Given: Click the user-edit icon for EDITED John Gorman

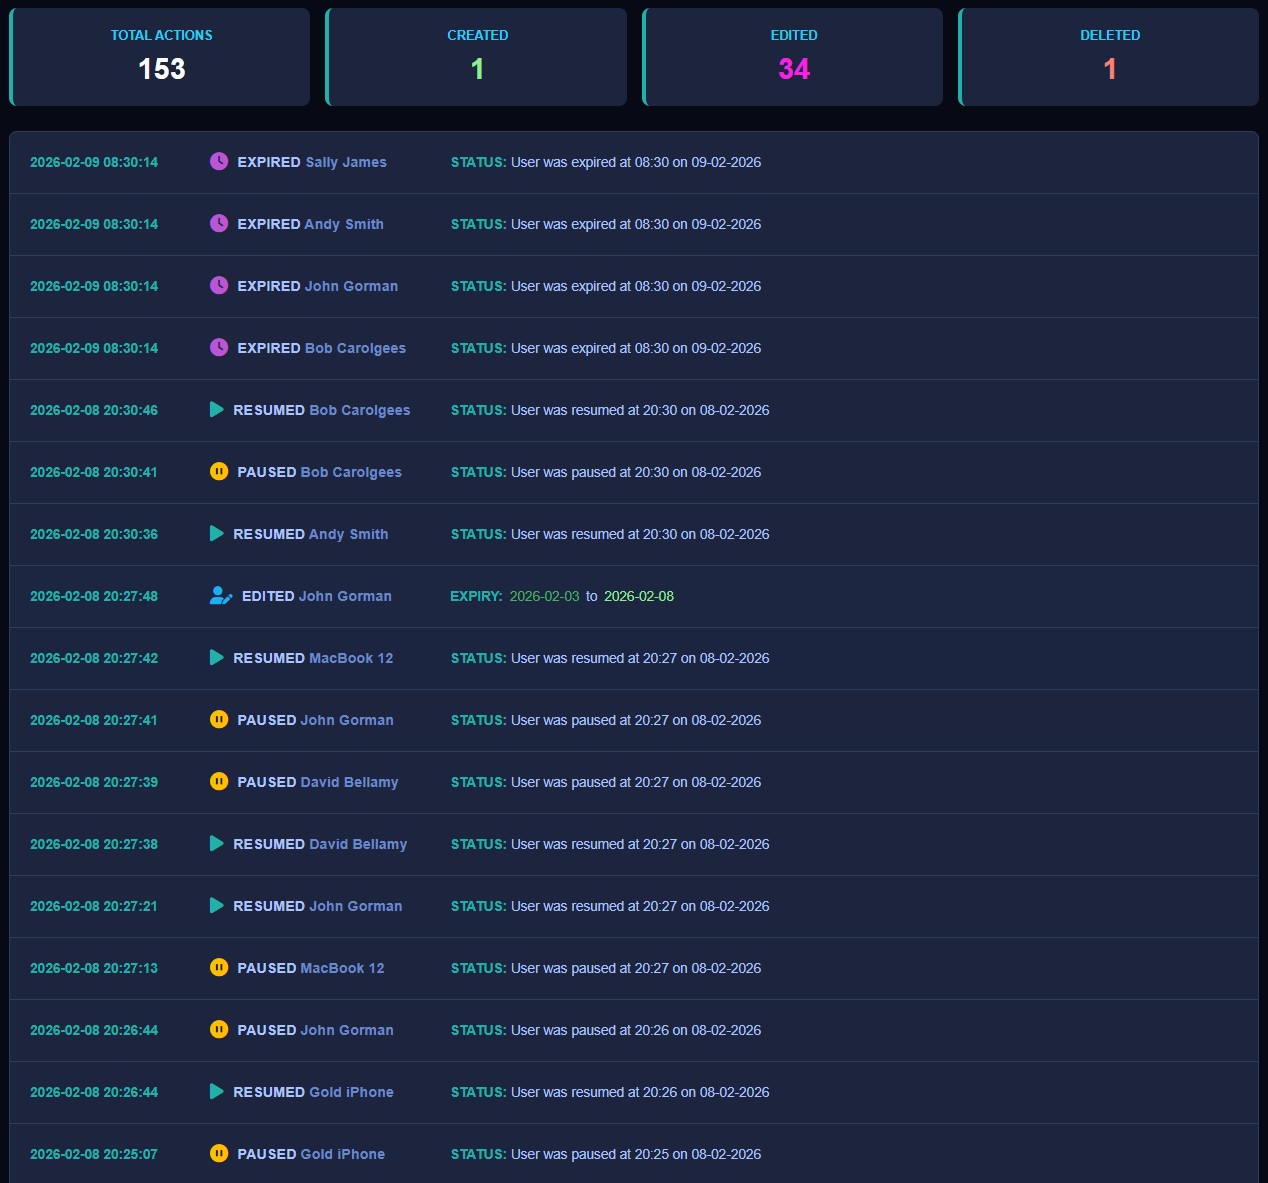Looking at the screenshot, I should [x=220, y=596].
